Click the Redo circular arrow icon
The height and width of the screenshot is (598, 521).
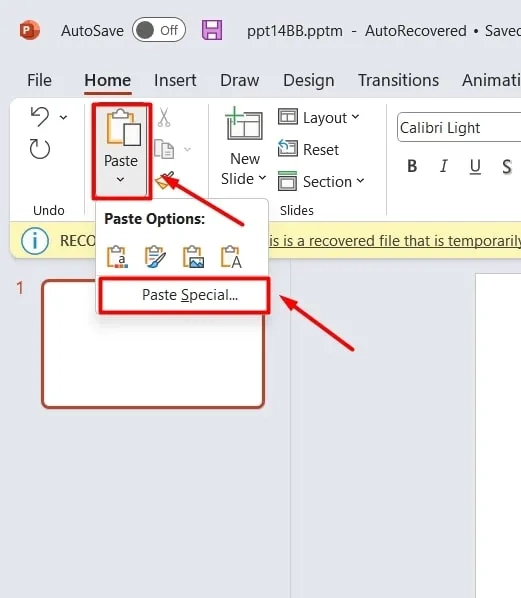[40, 149]
